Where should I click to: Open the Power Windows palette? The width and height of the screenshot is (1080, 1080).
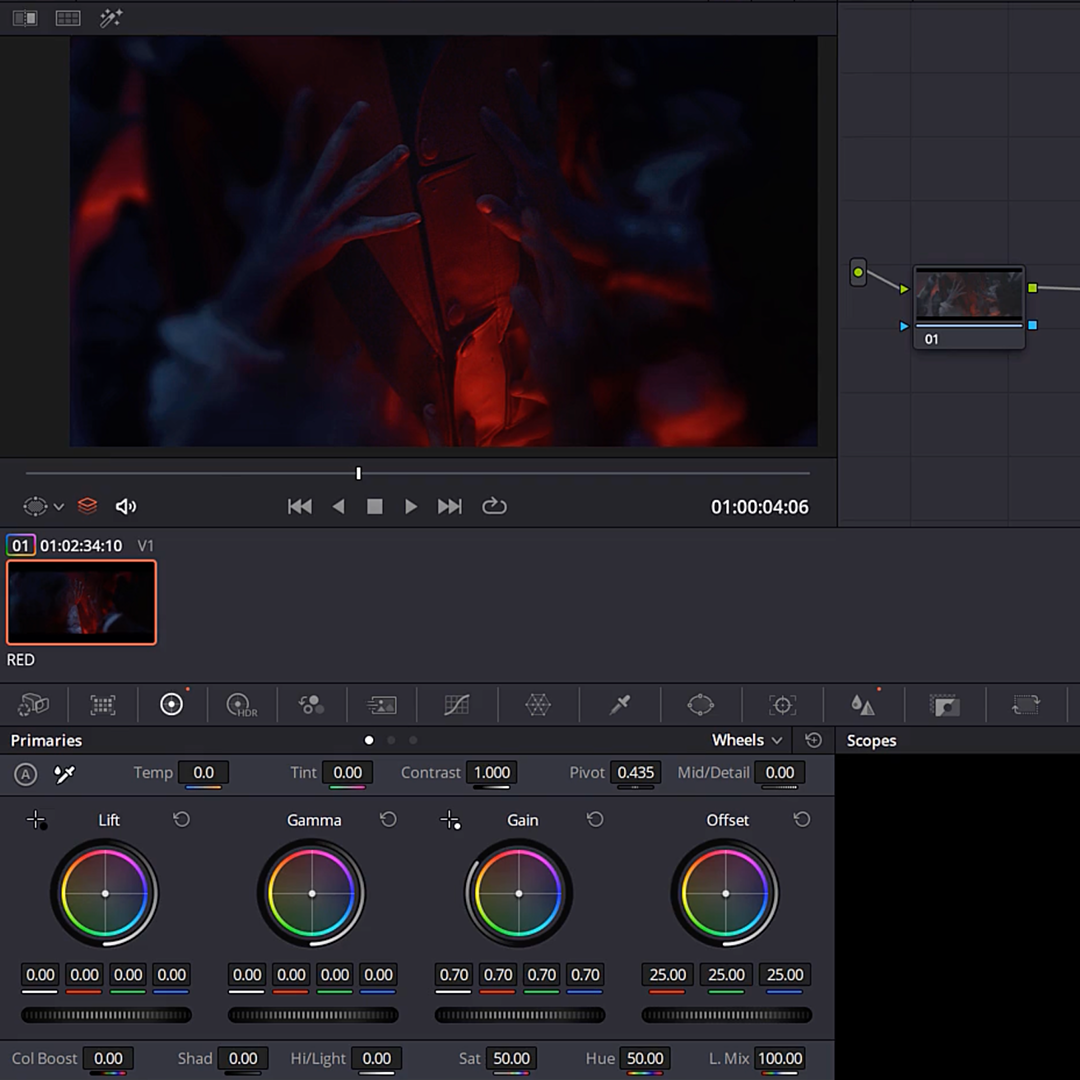coord(700,705)
